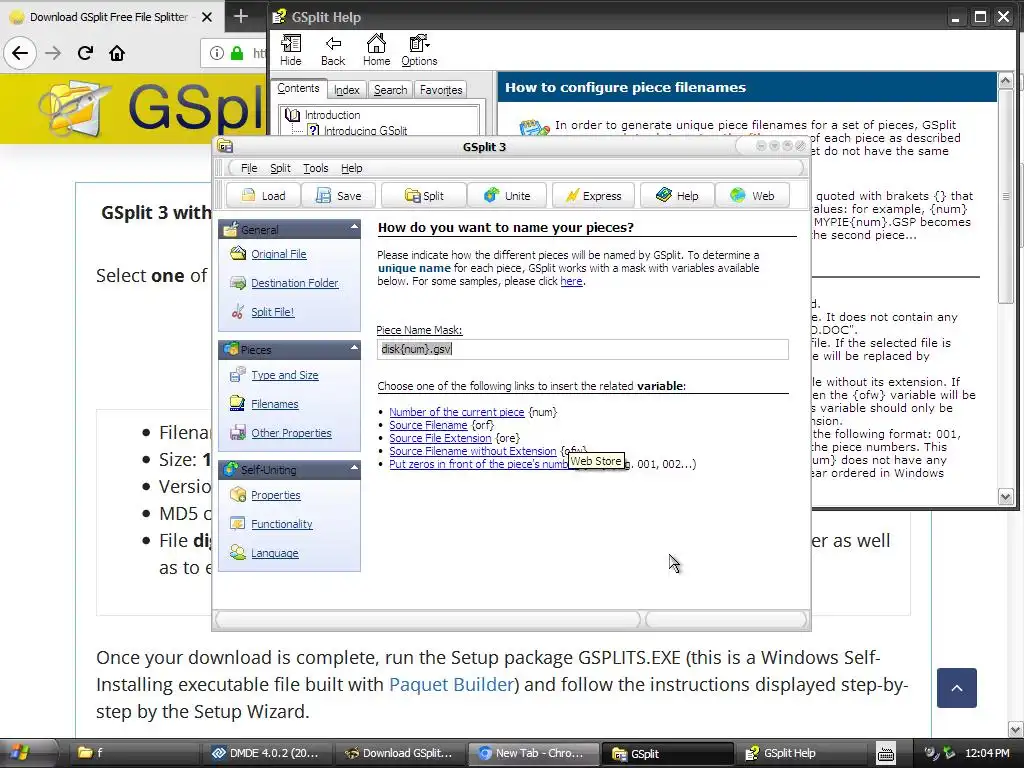The image size is (1024, 768).
Task: Collapse the Self-Uniting sidebar section
Action: pyautogui.click(x=354, y=468)
